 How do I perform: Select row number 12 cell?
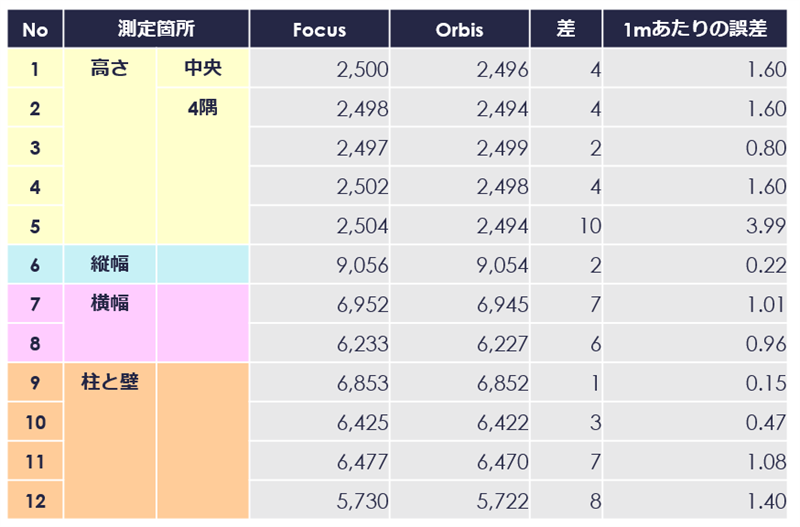click(x=35, y=500)
